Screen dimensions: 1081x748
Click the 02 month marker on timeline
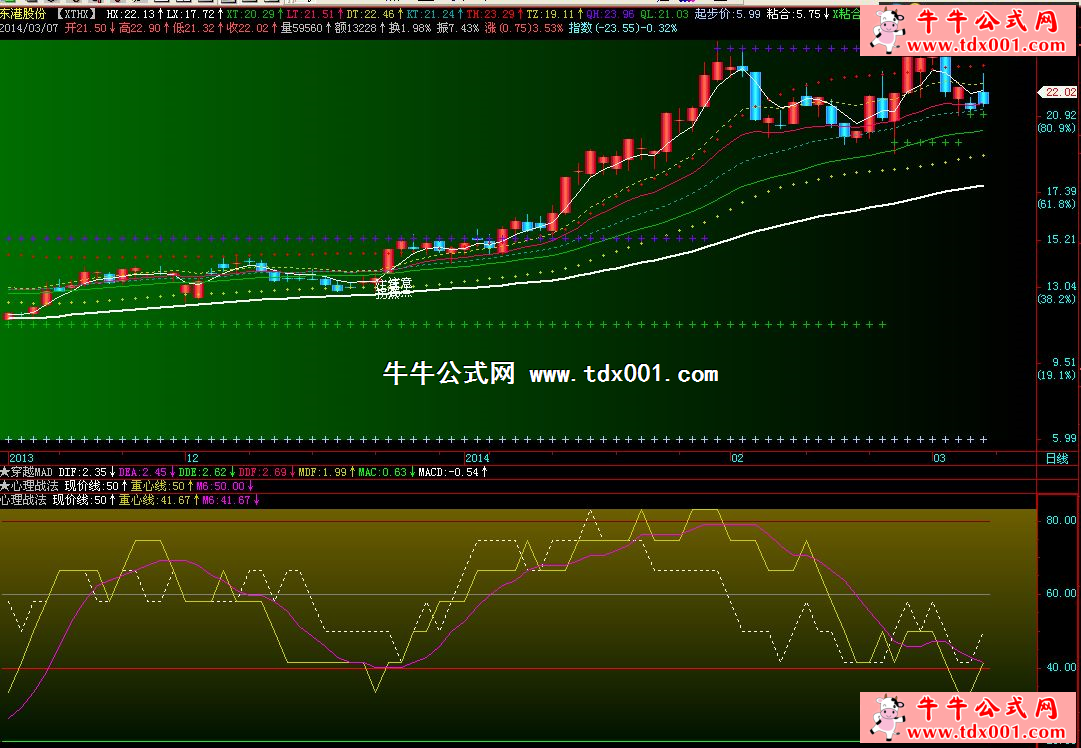tap(737, 457)
